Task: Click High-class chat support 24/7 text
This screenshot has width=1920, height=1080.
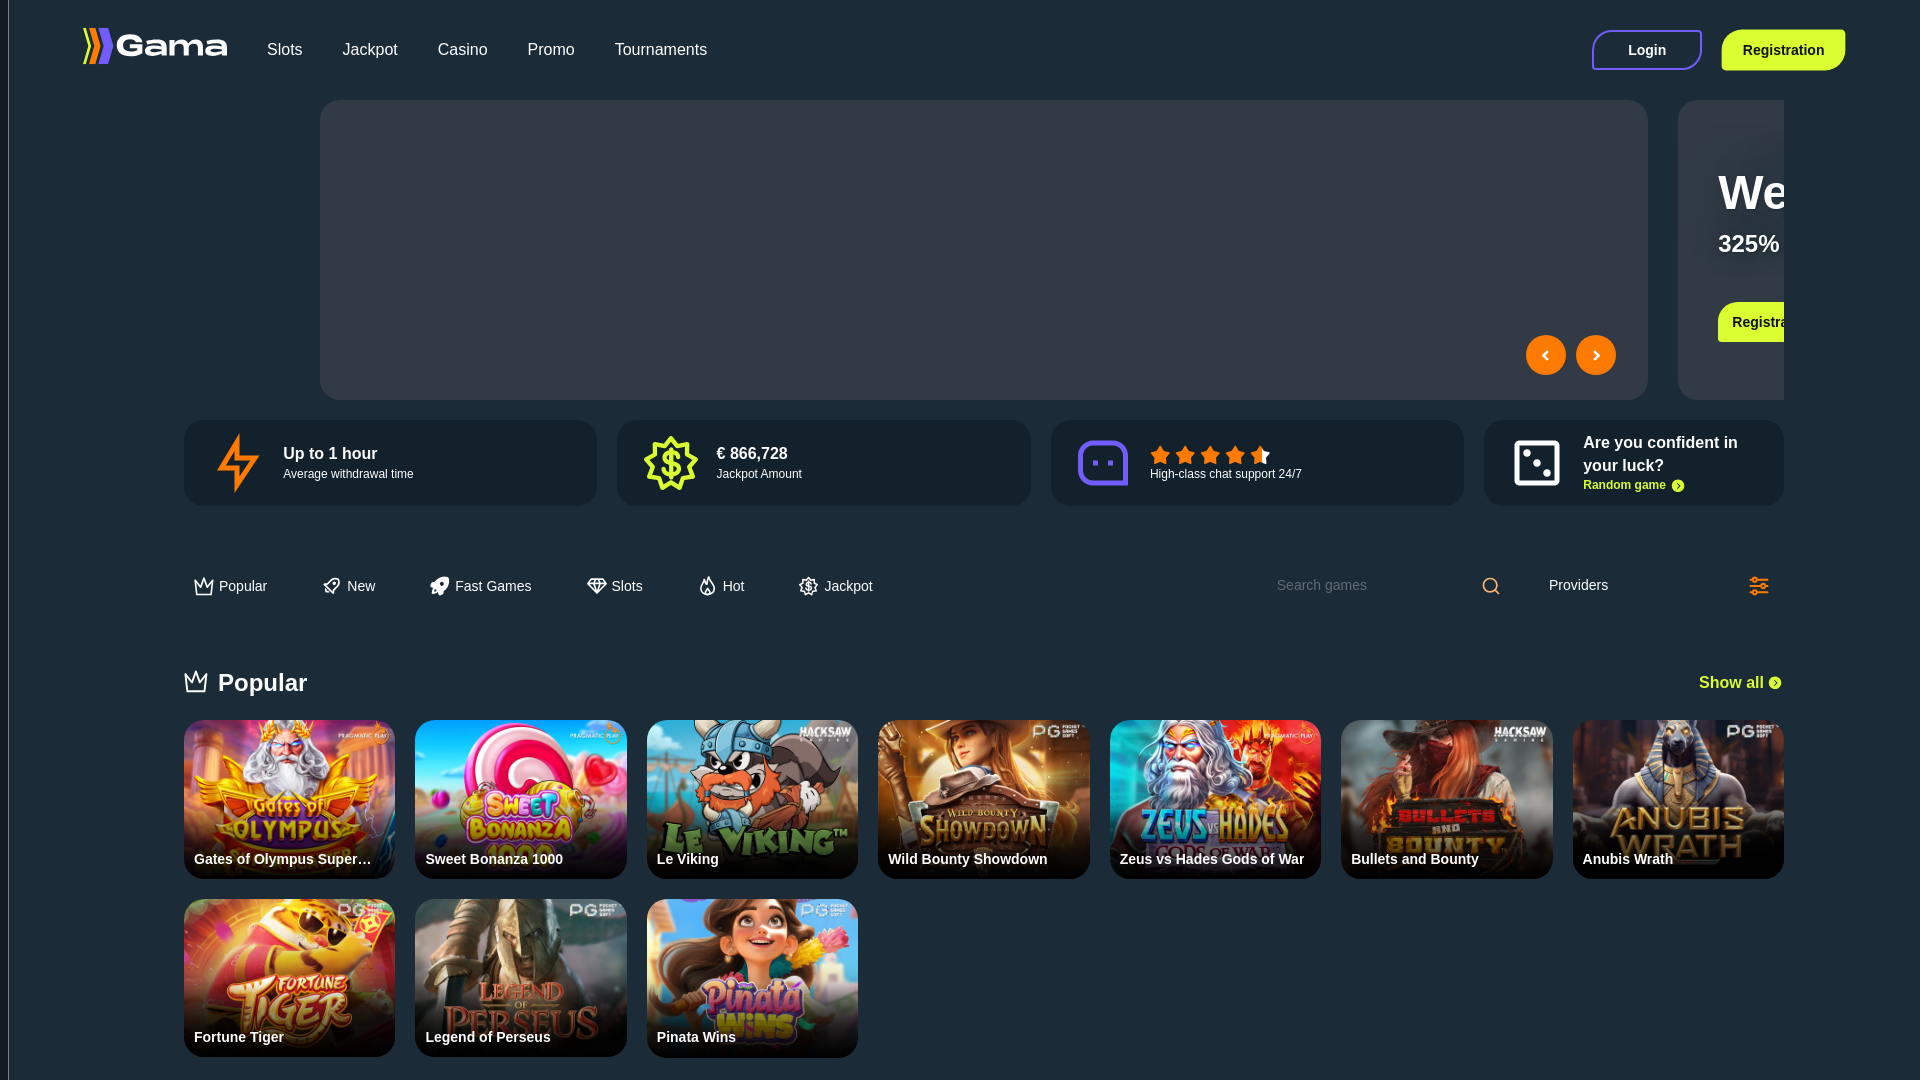Action: tap(1226, 474)
